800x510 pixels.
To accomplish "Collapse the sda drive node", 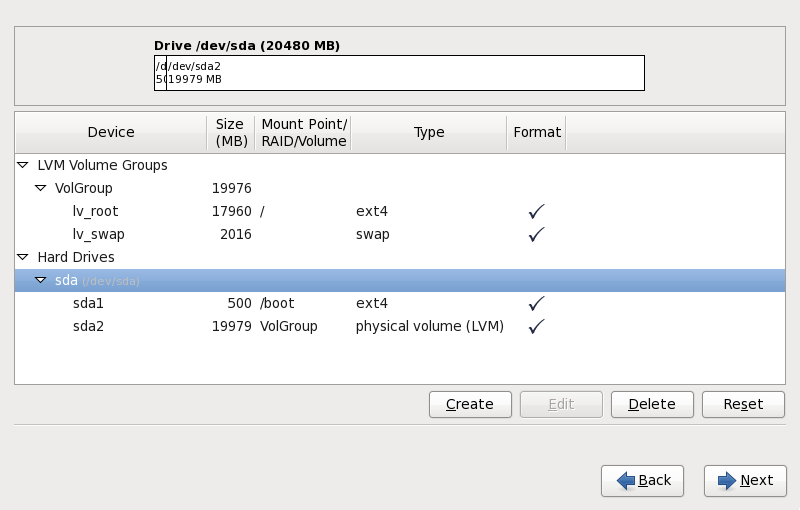I will tap(41, 280).
